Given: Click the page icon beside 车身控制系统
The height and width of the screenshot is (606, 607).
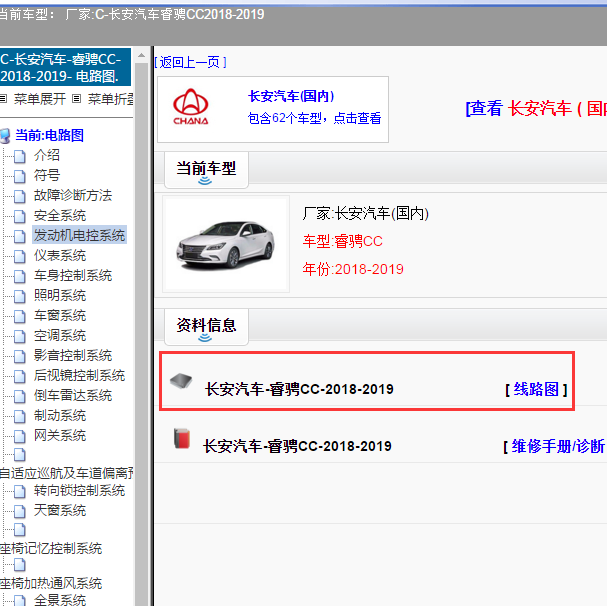Looking at the screenshot, I should [x=19, y=276].
